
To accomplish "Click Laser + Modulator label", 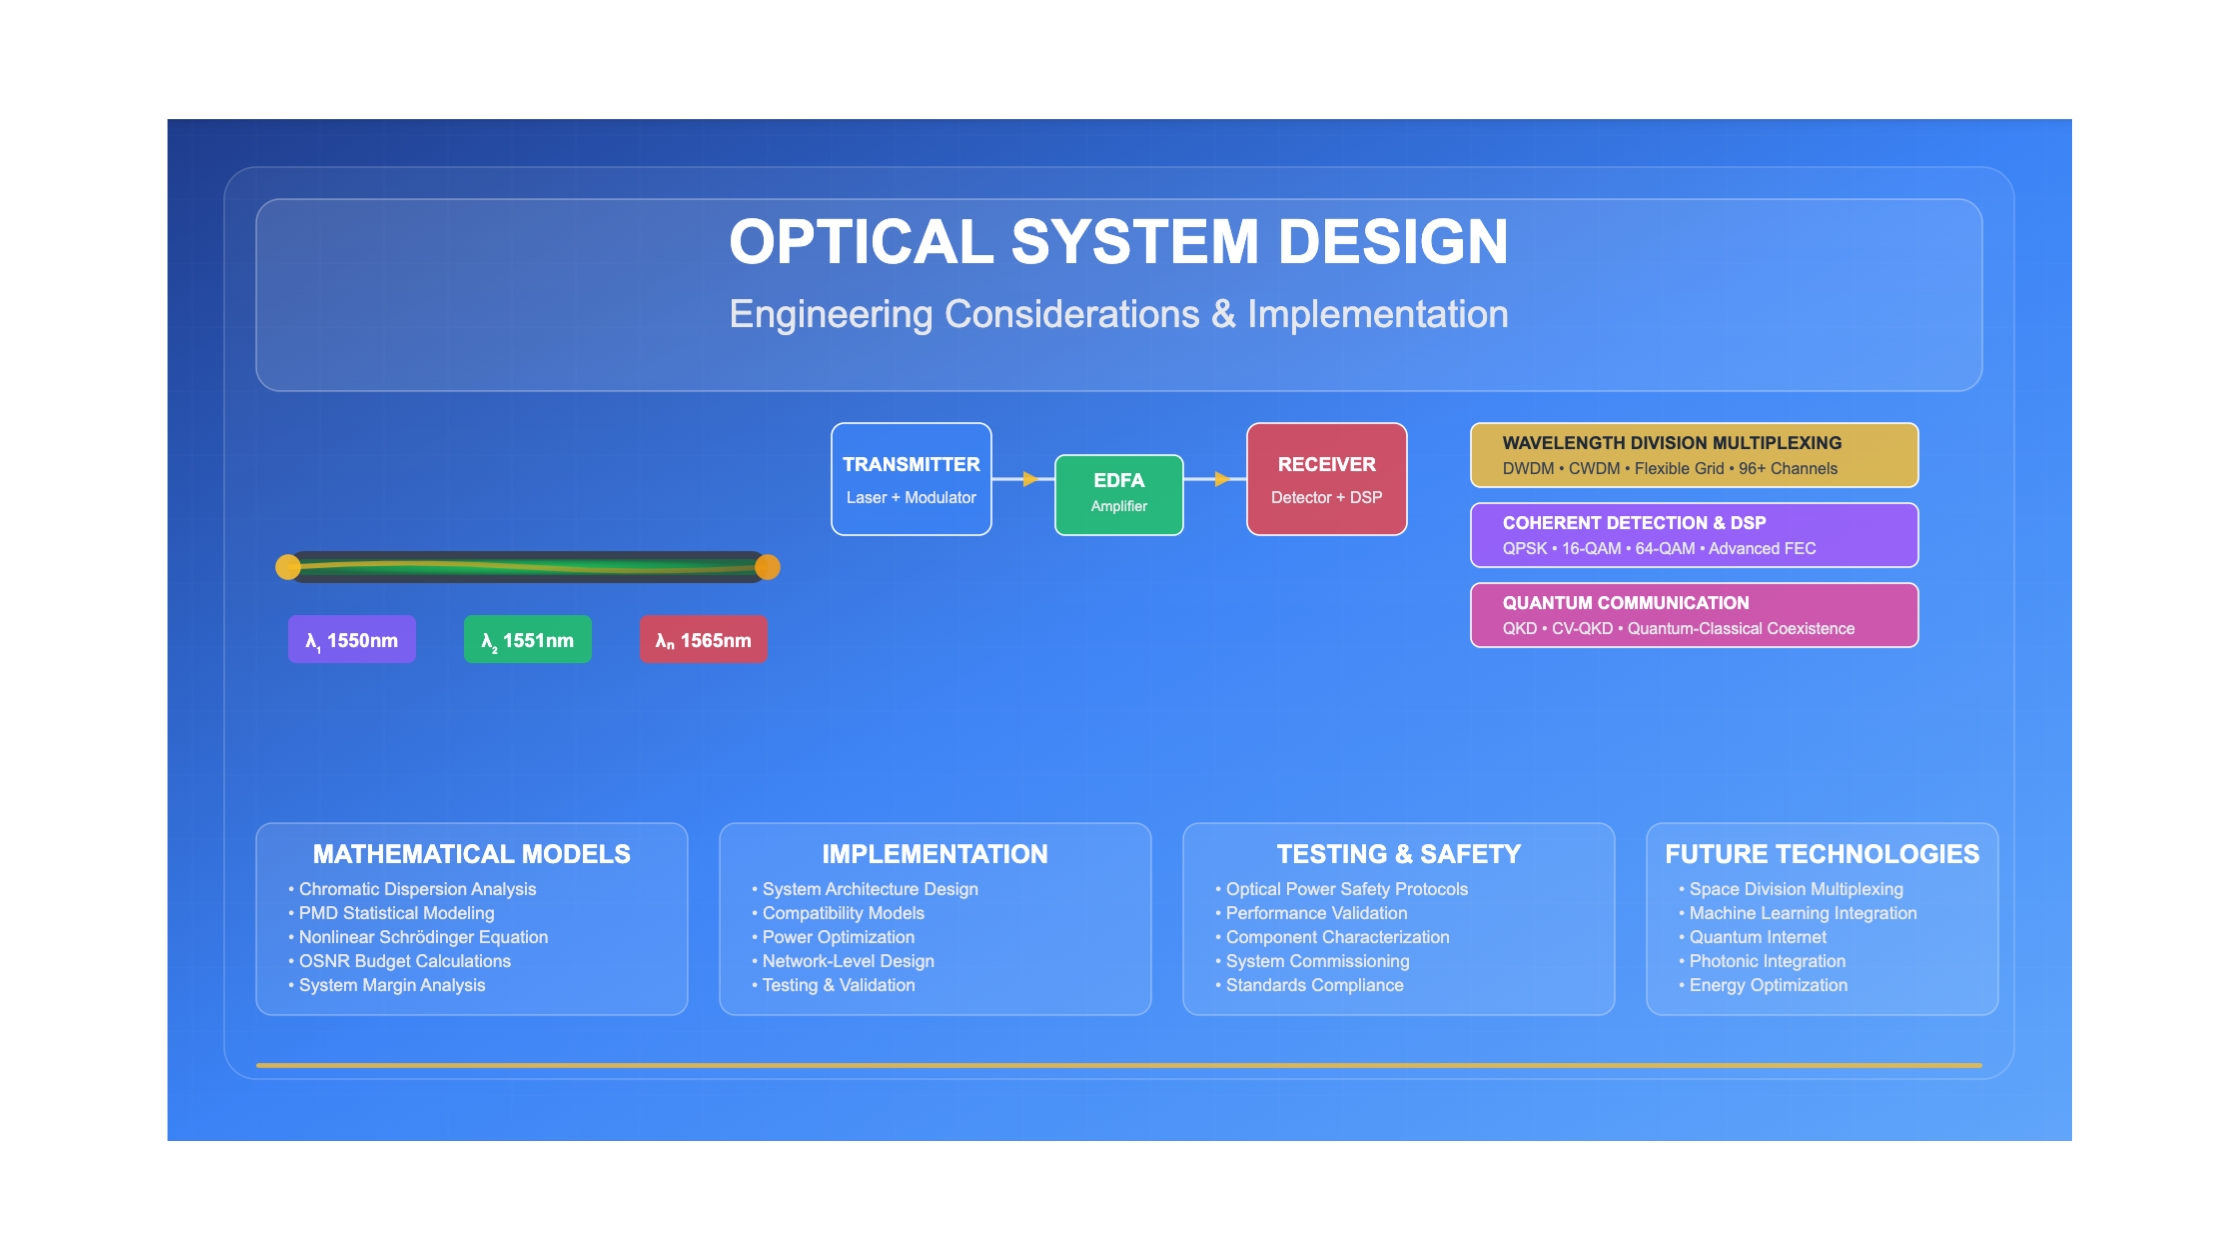I will [x=911, y=497].
